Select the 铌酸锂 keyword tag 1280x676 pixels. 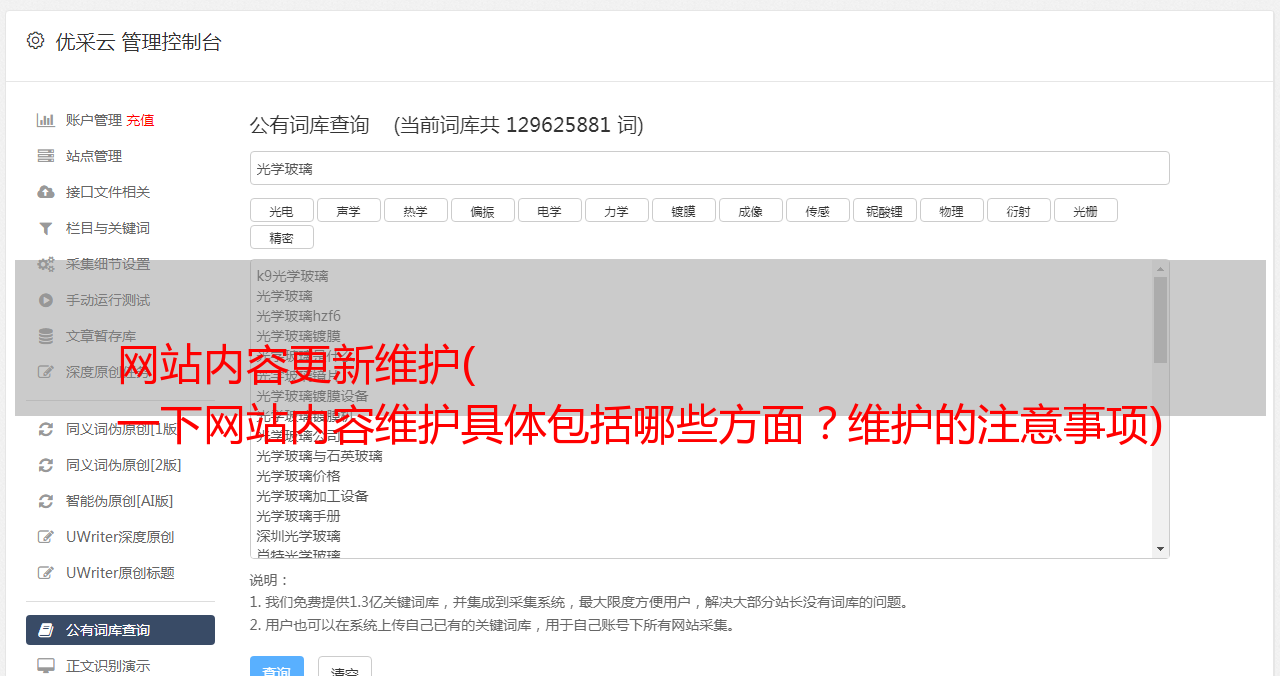click(885, 210)
